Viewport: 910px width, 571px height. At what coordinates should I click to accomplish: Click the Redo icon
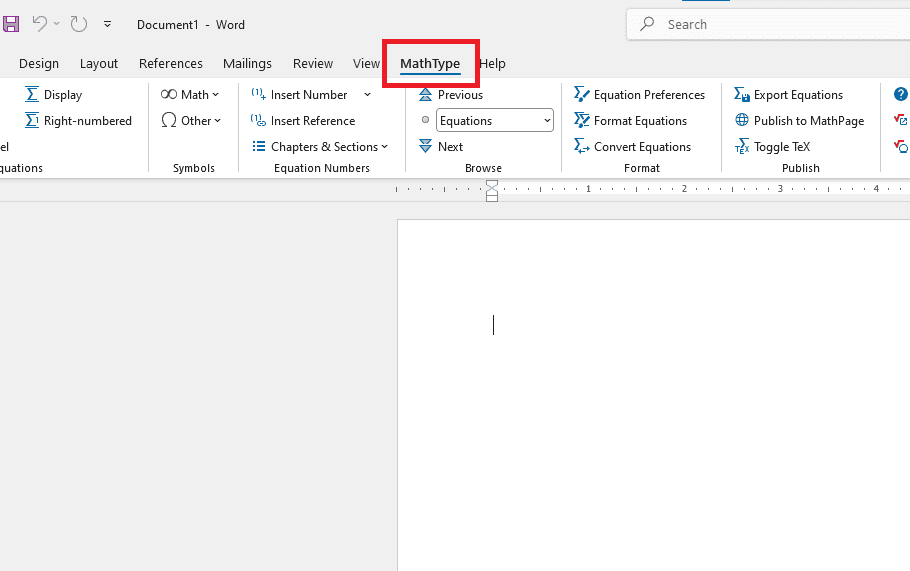[78, 24]
